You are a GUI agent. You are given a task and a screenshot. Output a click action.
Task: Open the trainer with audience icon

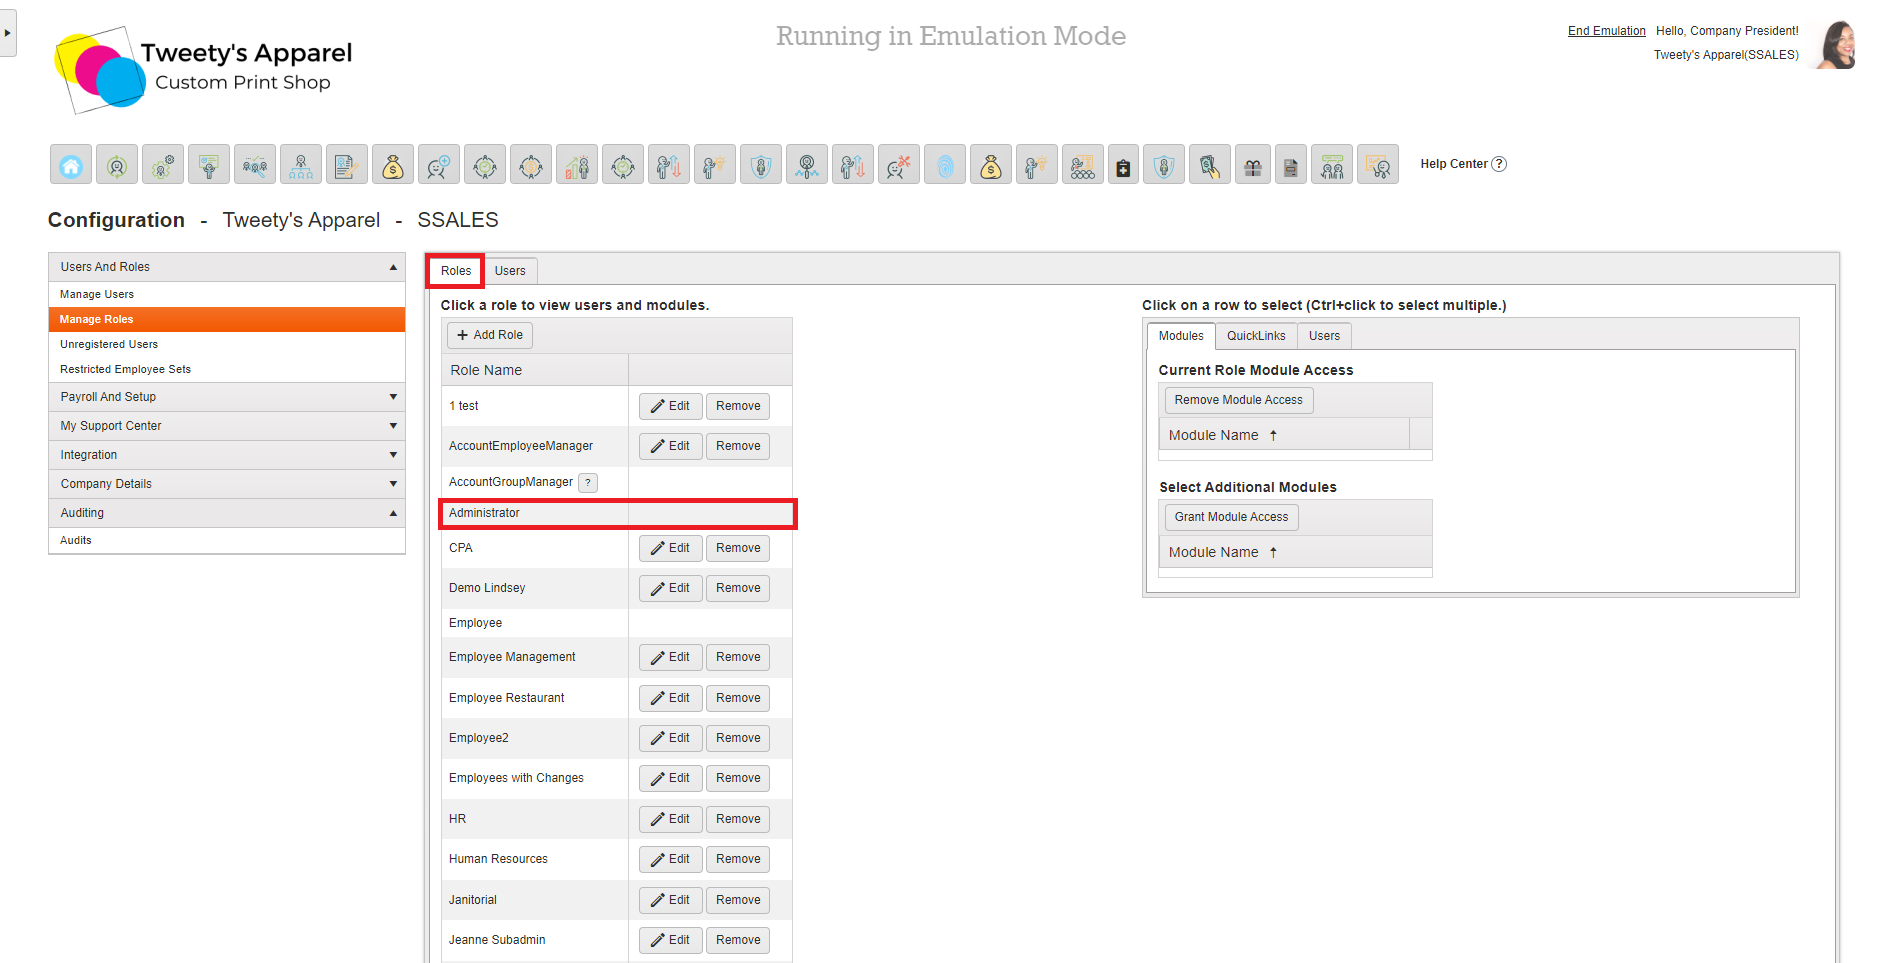tap(1083, 164)
